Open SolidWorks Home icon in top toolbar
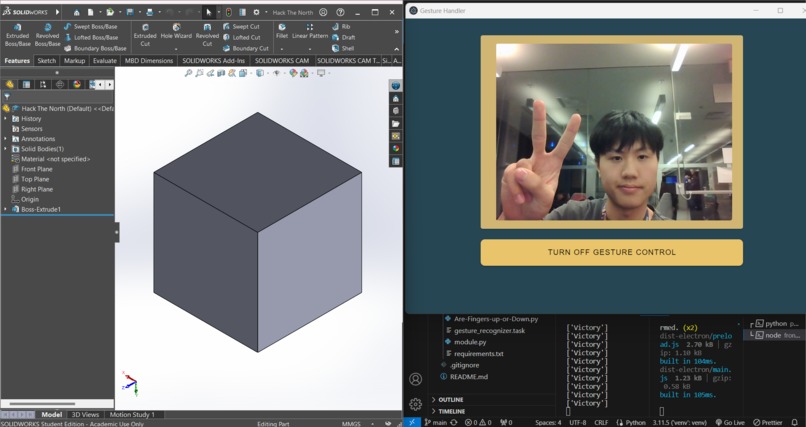This screenshot has width=806, height=427. click(77, 12)
